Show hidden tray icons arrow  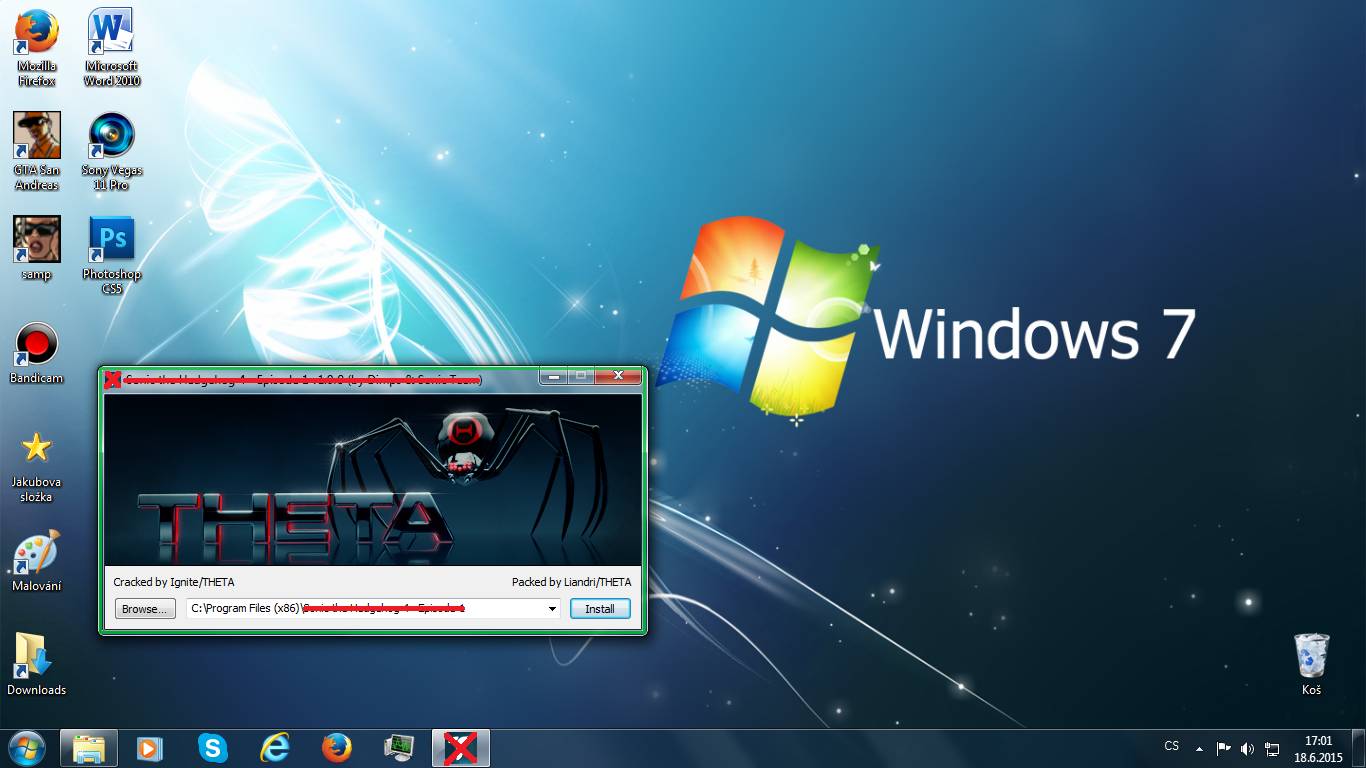(1199, 748)
